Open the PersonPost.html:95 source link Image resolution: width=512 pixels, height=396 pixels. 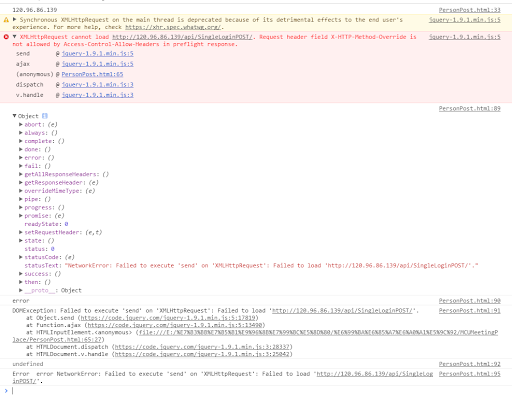[x=469, y=374]
